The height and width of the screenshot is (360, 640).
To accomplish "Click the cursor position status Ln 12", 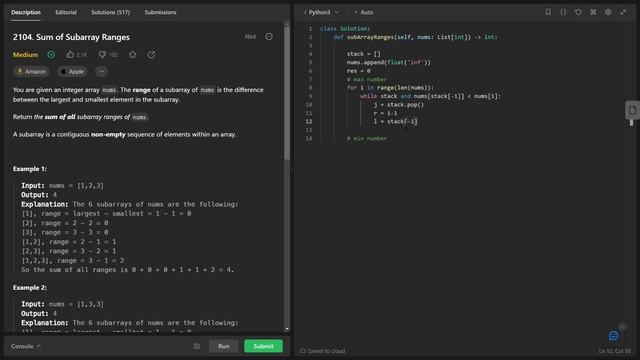I will 614,351.
